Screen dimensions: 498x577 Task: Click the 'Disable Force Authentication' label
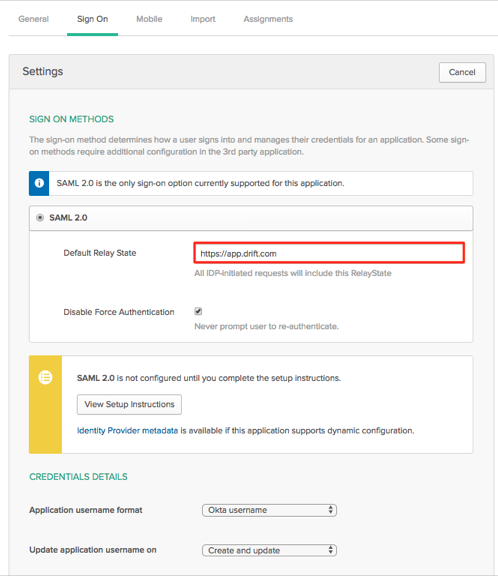point(119,312)
